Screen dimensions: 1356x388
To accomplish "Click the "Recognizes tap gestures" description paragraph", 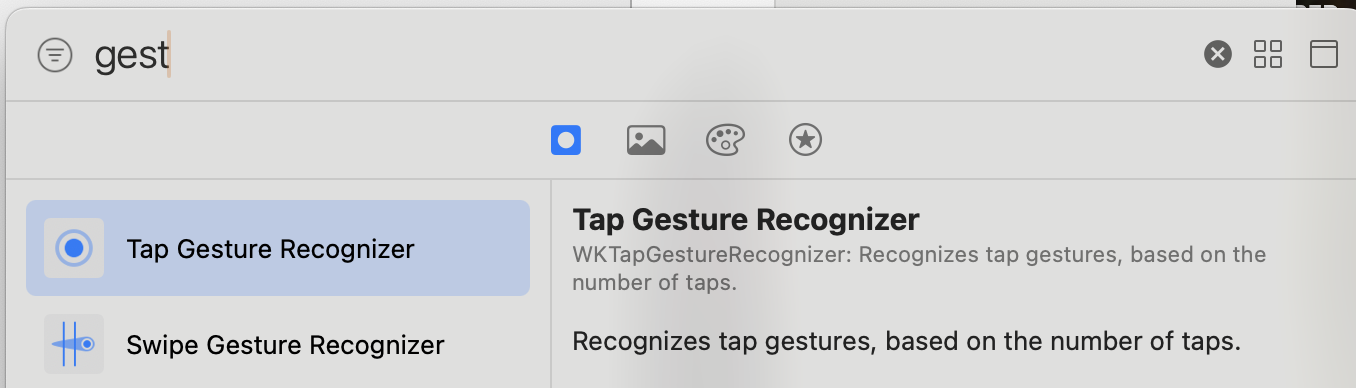I will 906,341.
